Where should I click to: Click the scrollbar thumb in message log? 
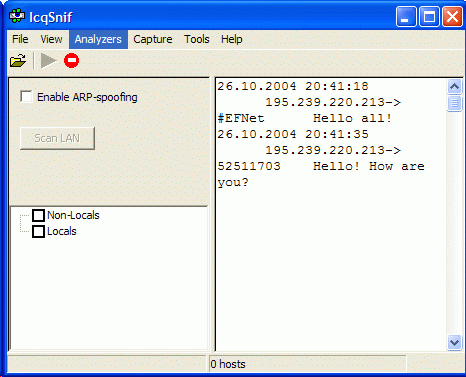[454, 103]
